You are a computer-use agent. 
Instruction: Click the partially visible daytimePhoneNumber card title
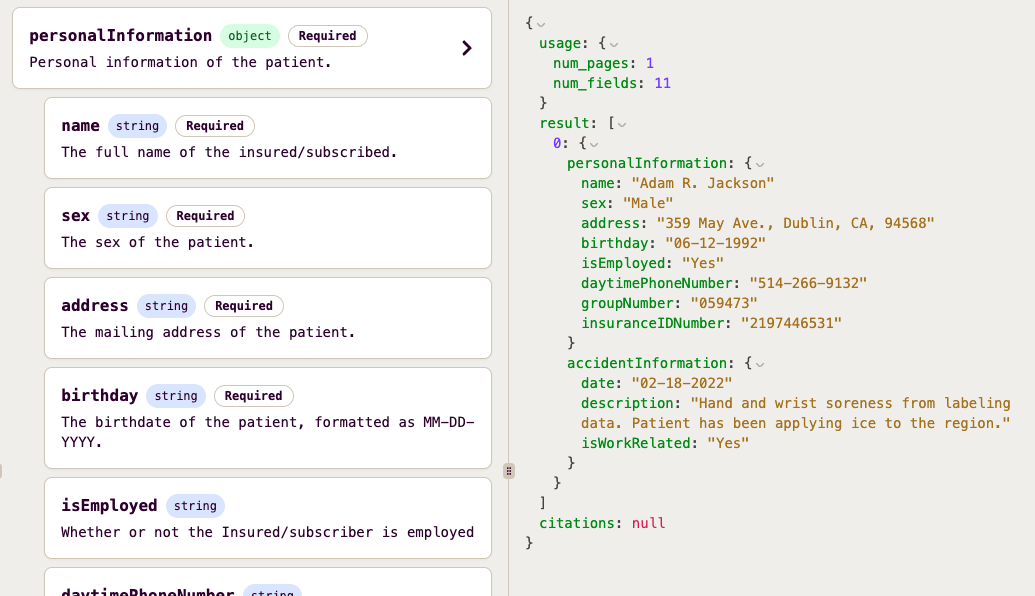[x=148, y=591]
